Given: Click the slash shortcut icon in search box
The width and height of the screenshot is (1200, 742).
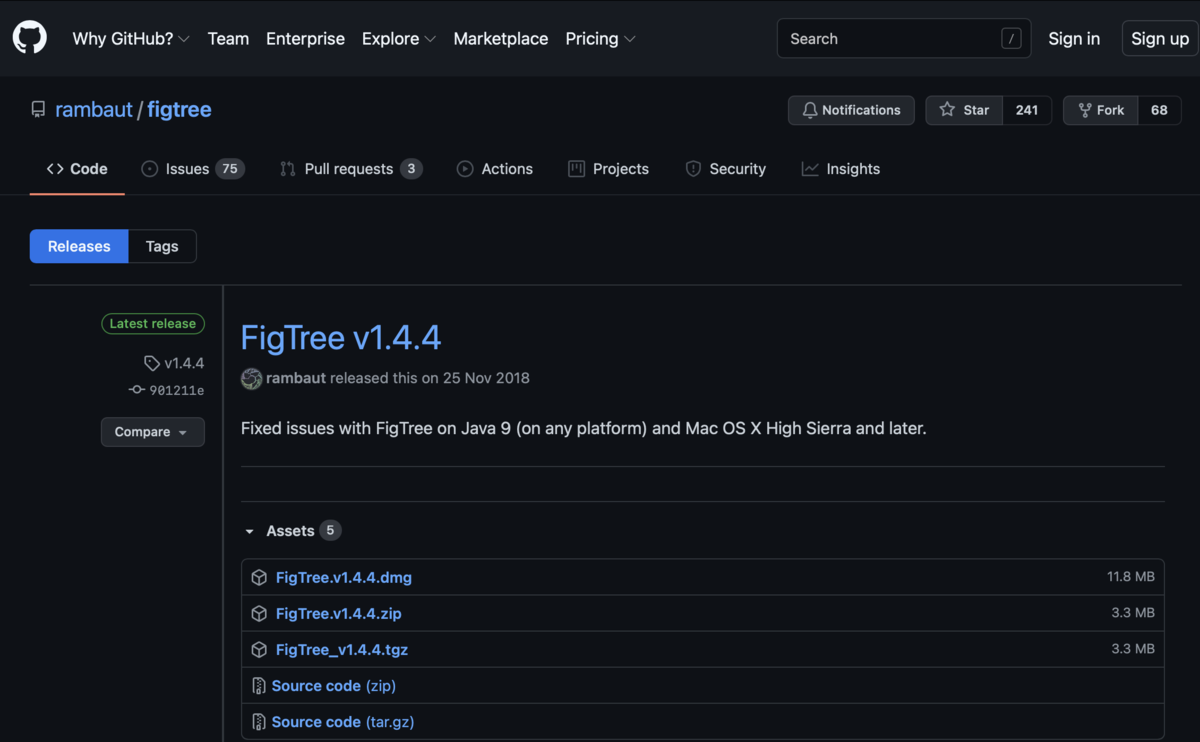Looking at the screenshot, I should pyautogui.click(x=1011, y=39).
